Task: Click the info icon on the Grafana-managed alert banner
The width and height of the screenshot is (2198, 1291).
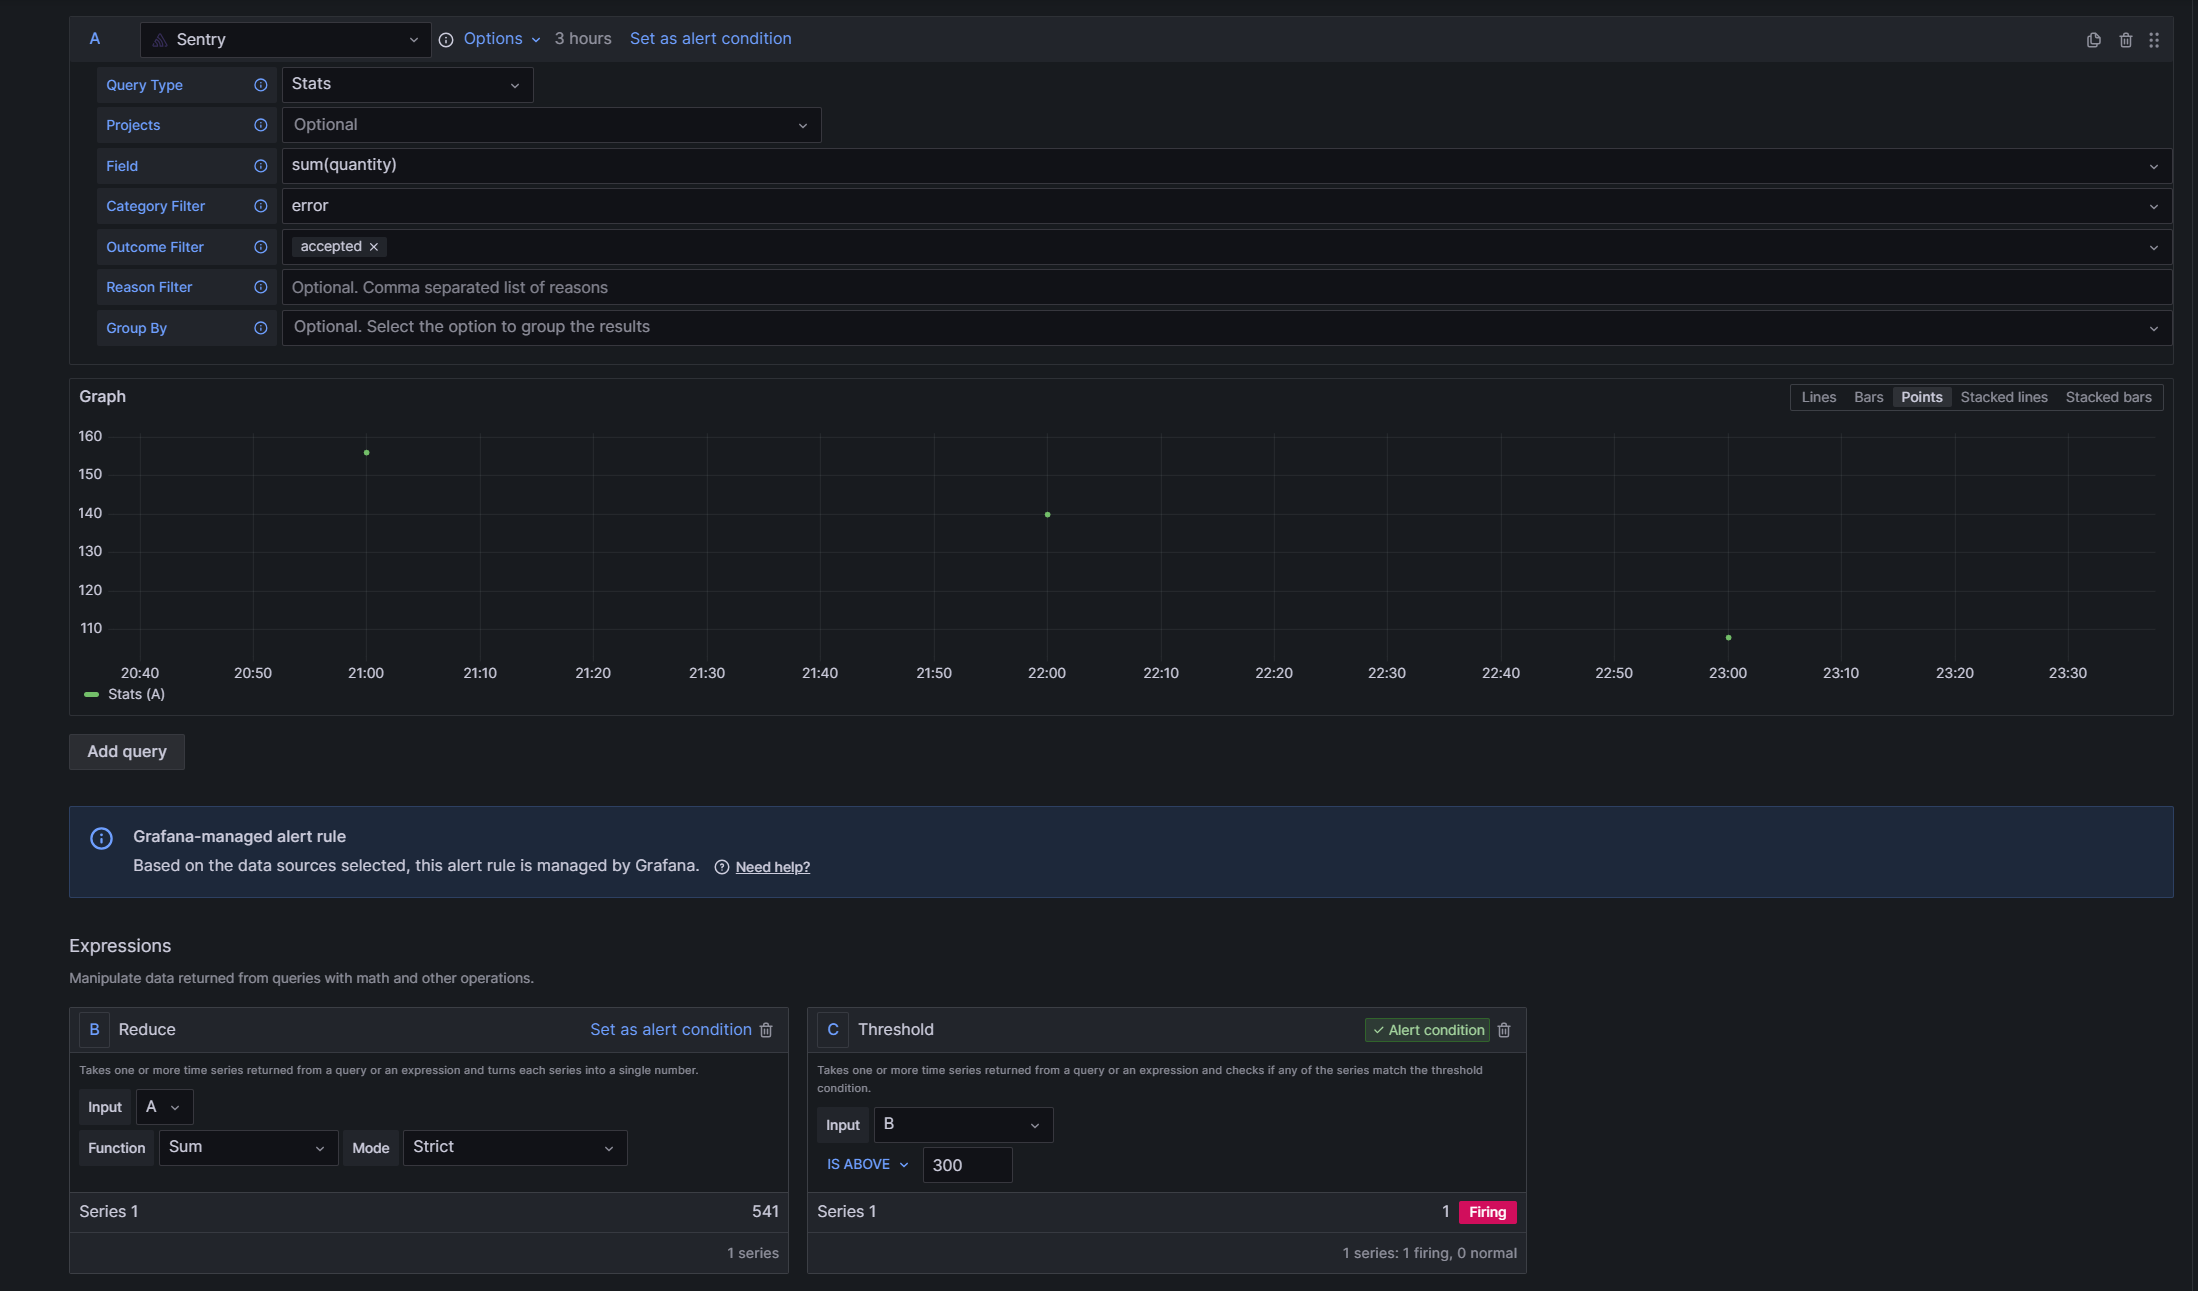Action: (101, 838)
